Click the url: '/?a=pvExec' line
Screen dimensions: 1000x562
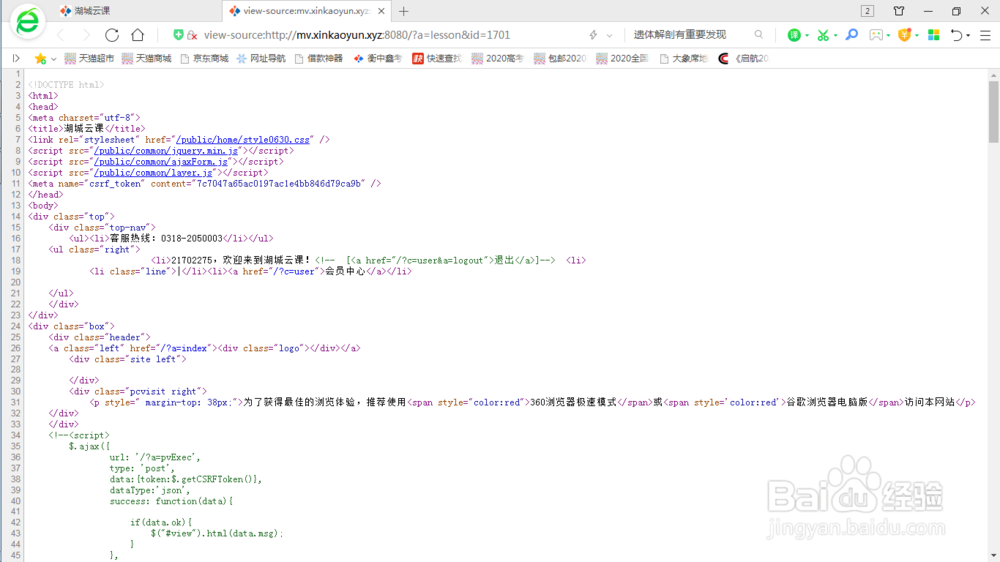[x=155, y=457]
